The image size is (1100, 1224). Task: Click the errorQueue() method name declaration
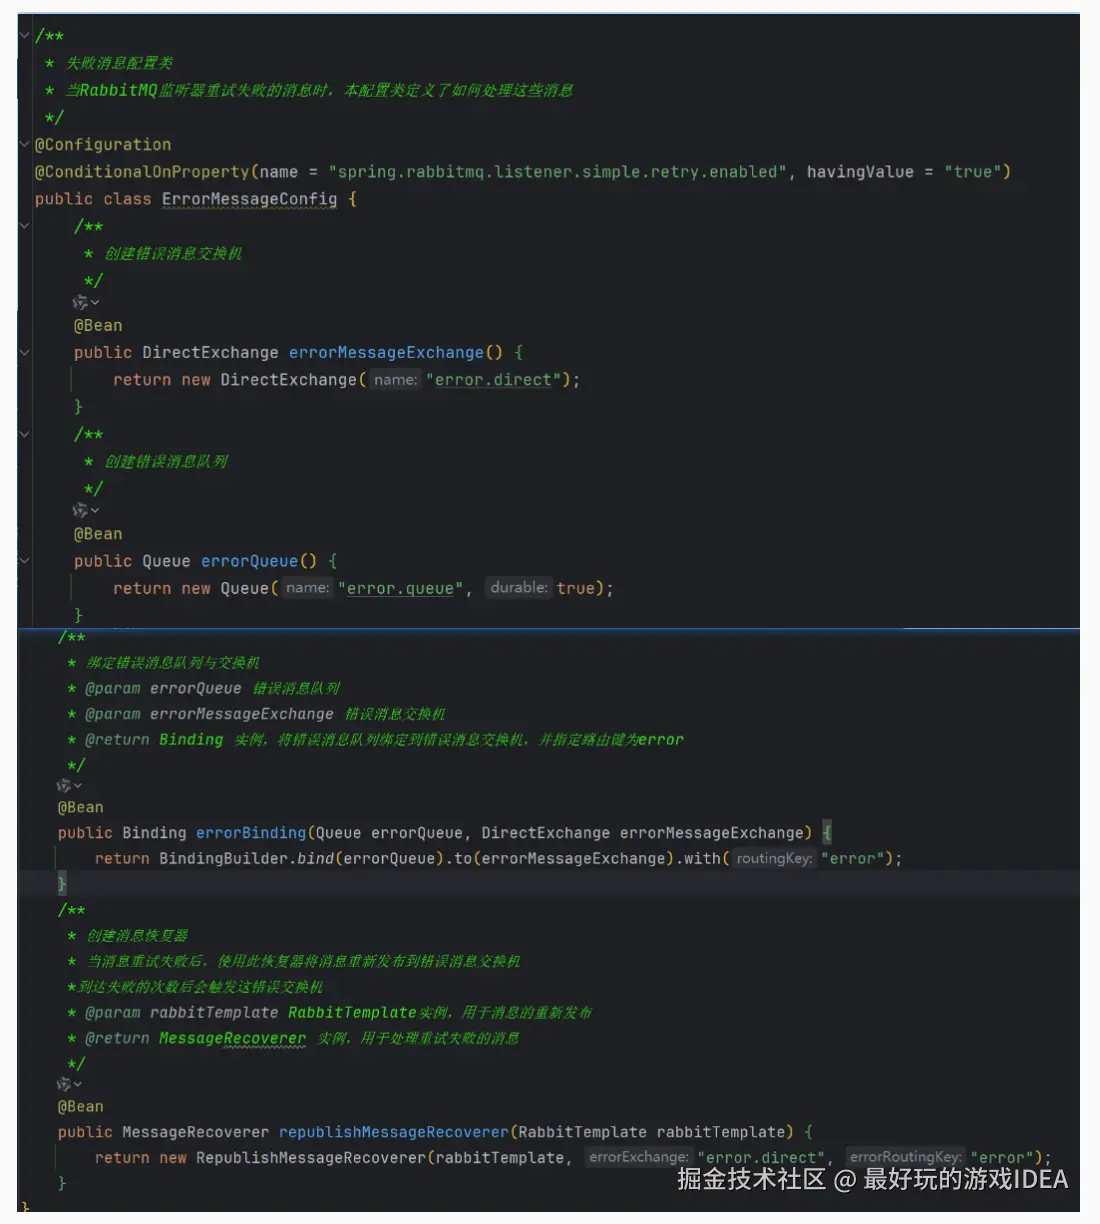pos(249,561)
